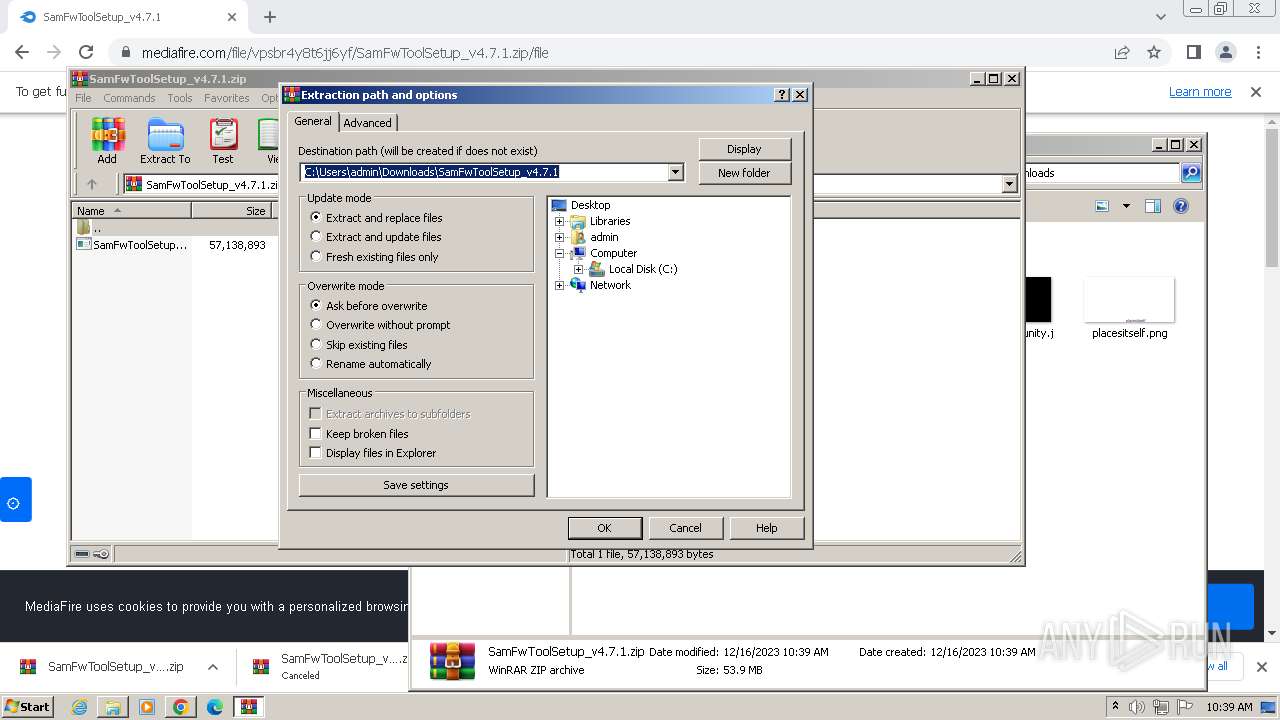Open WinRAR Favorites menu

(227, 98)
